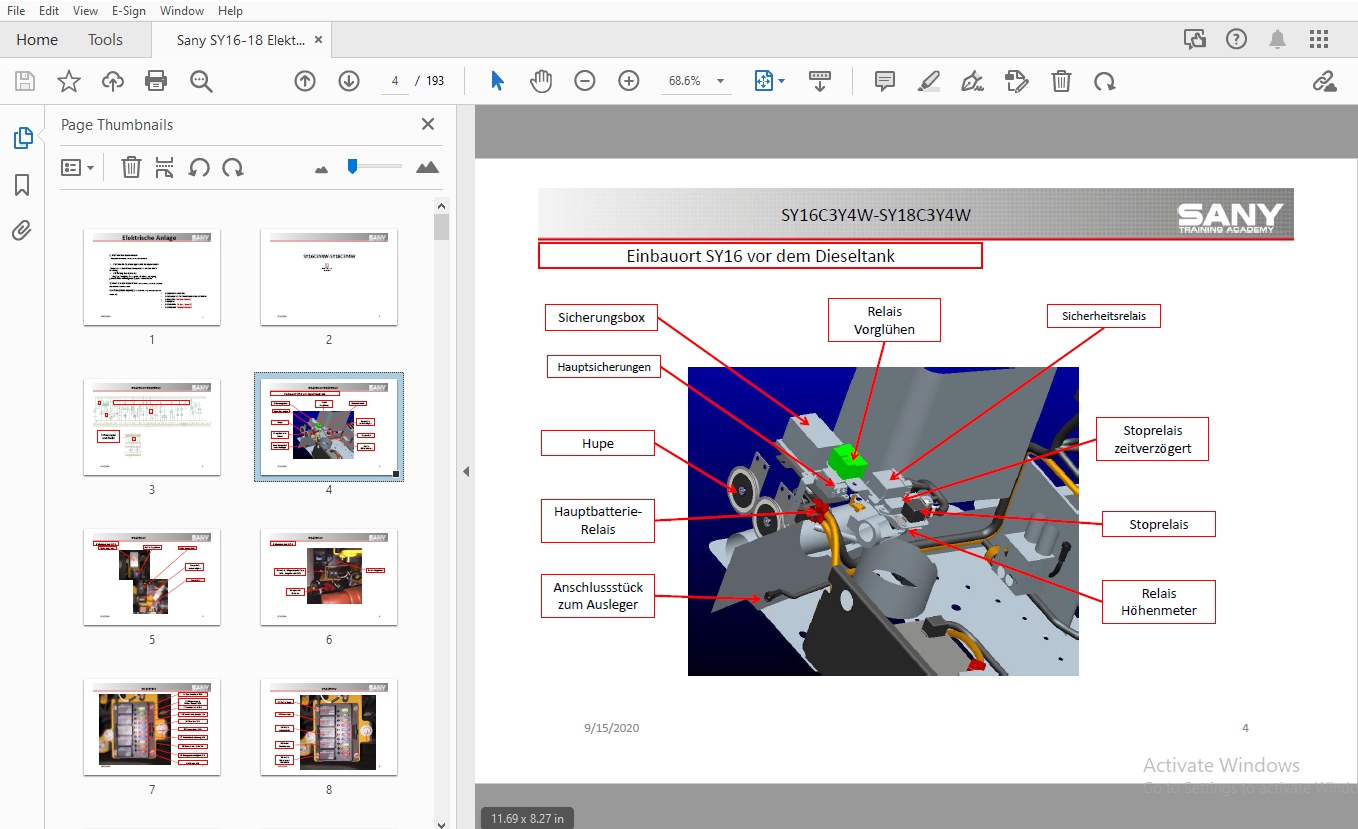Image resolution: width=1358 pixels, height=829 pixels.
Task: Open the apps grid icon
Action: coord(1319,39)
